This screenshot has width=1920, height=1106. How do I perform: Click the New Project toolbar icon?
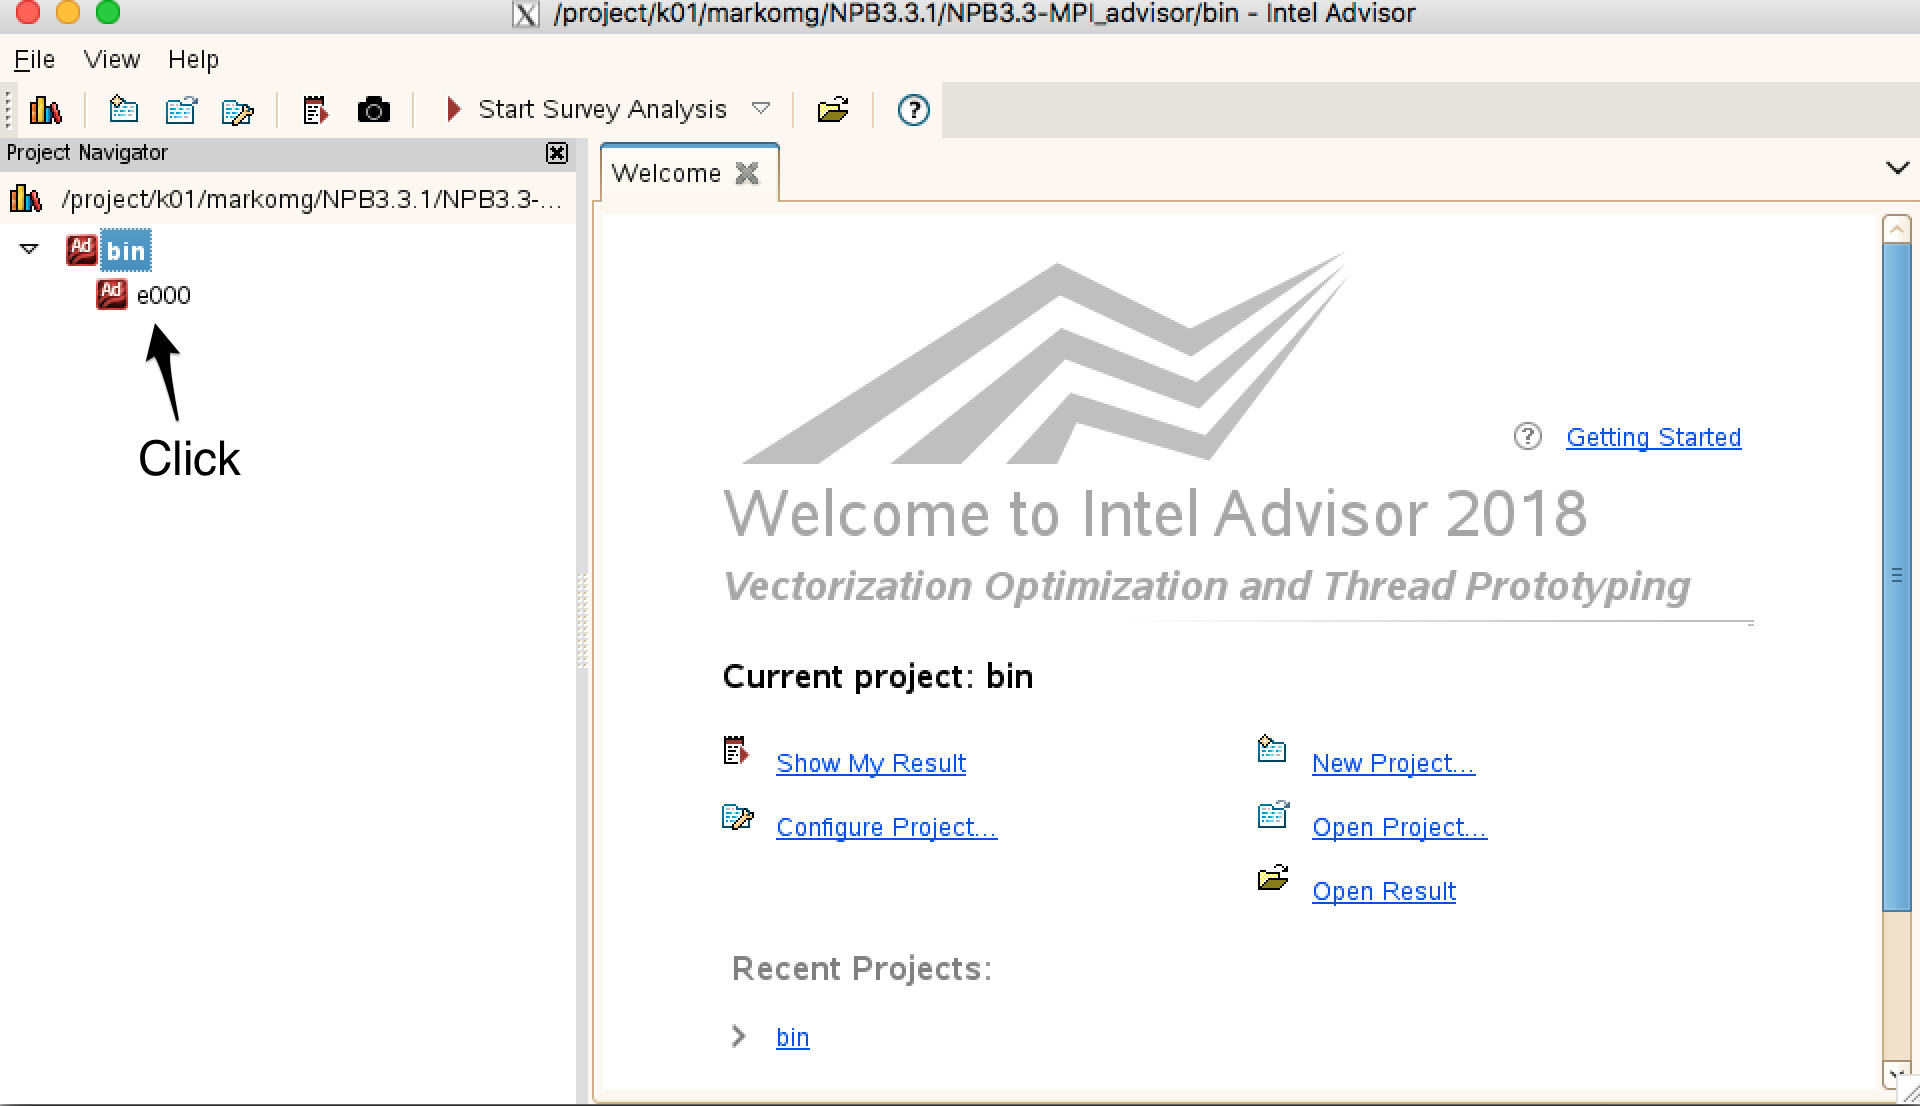click(123, 109)
